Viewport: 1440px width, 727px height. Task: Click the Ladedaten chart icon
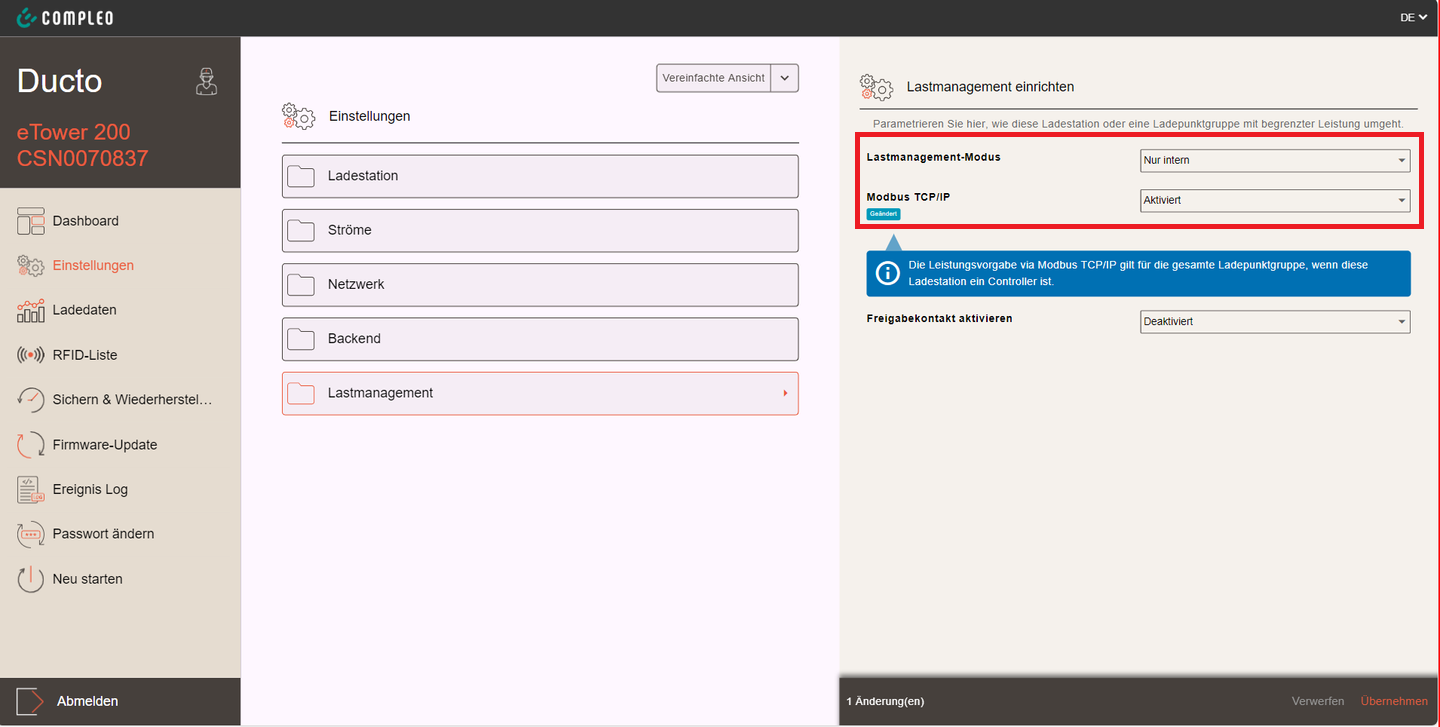(x=31, y=310)
